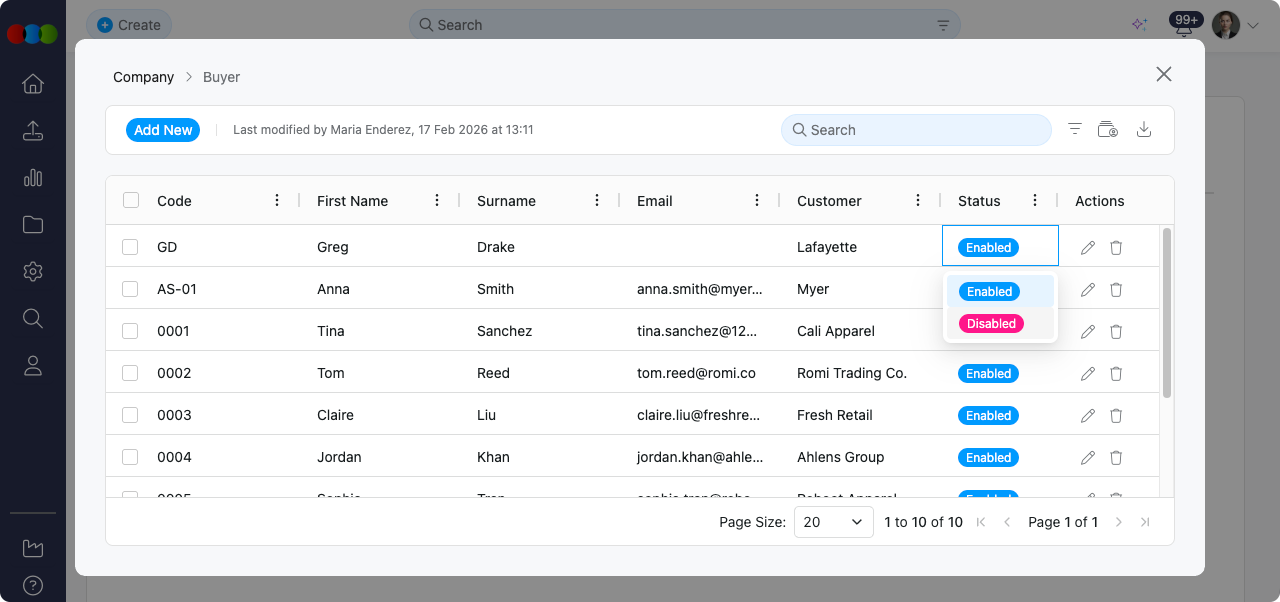Click the buyer table Search field
The height and width of the screenshot is (602, 1280).
point(915,130)
